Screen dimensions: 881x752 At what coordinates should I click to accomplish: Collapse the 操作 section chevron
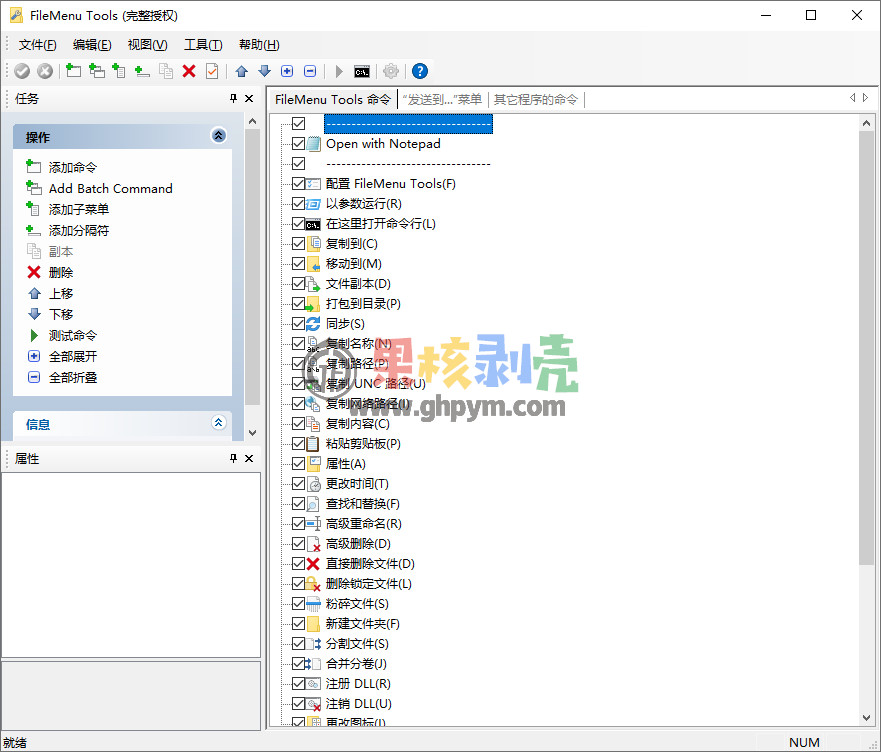(x=219, y=135)
